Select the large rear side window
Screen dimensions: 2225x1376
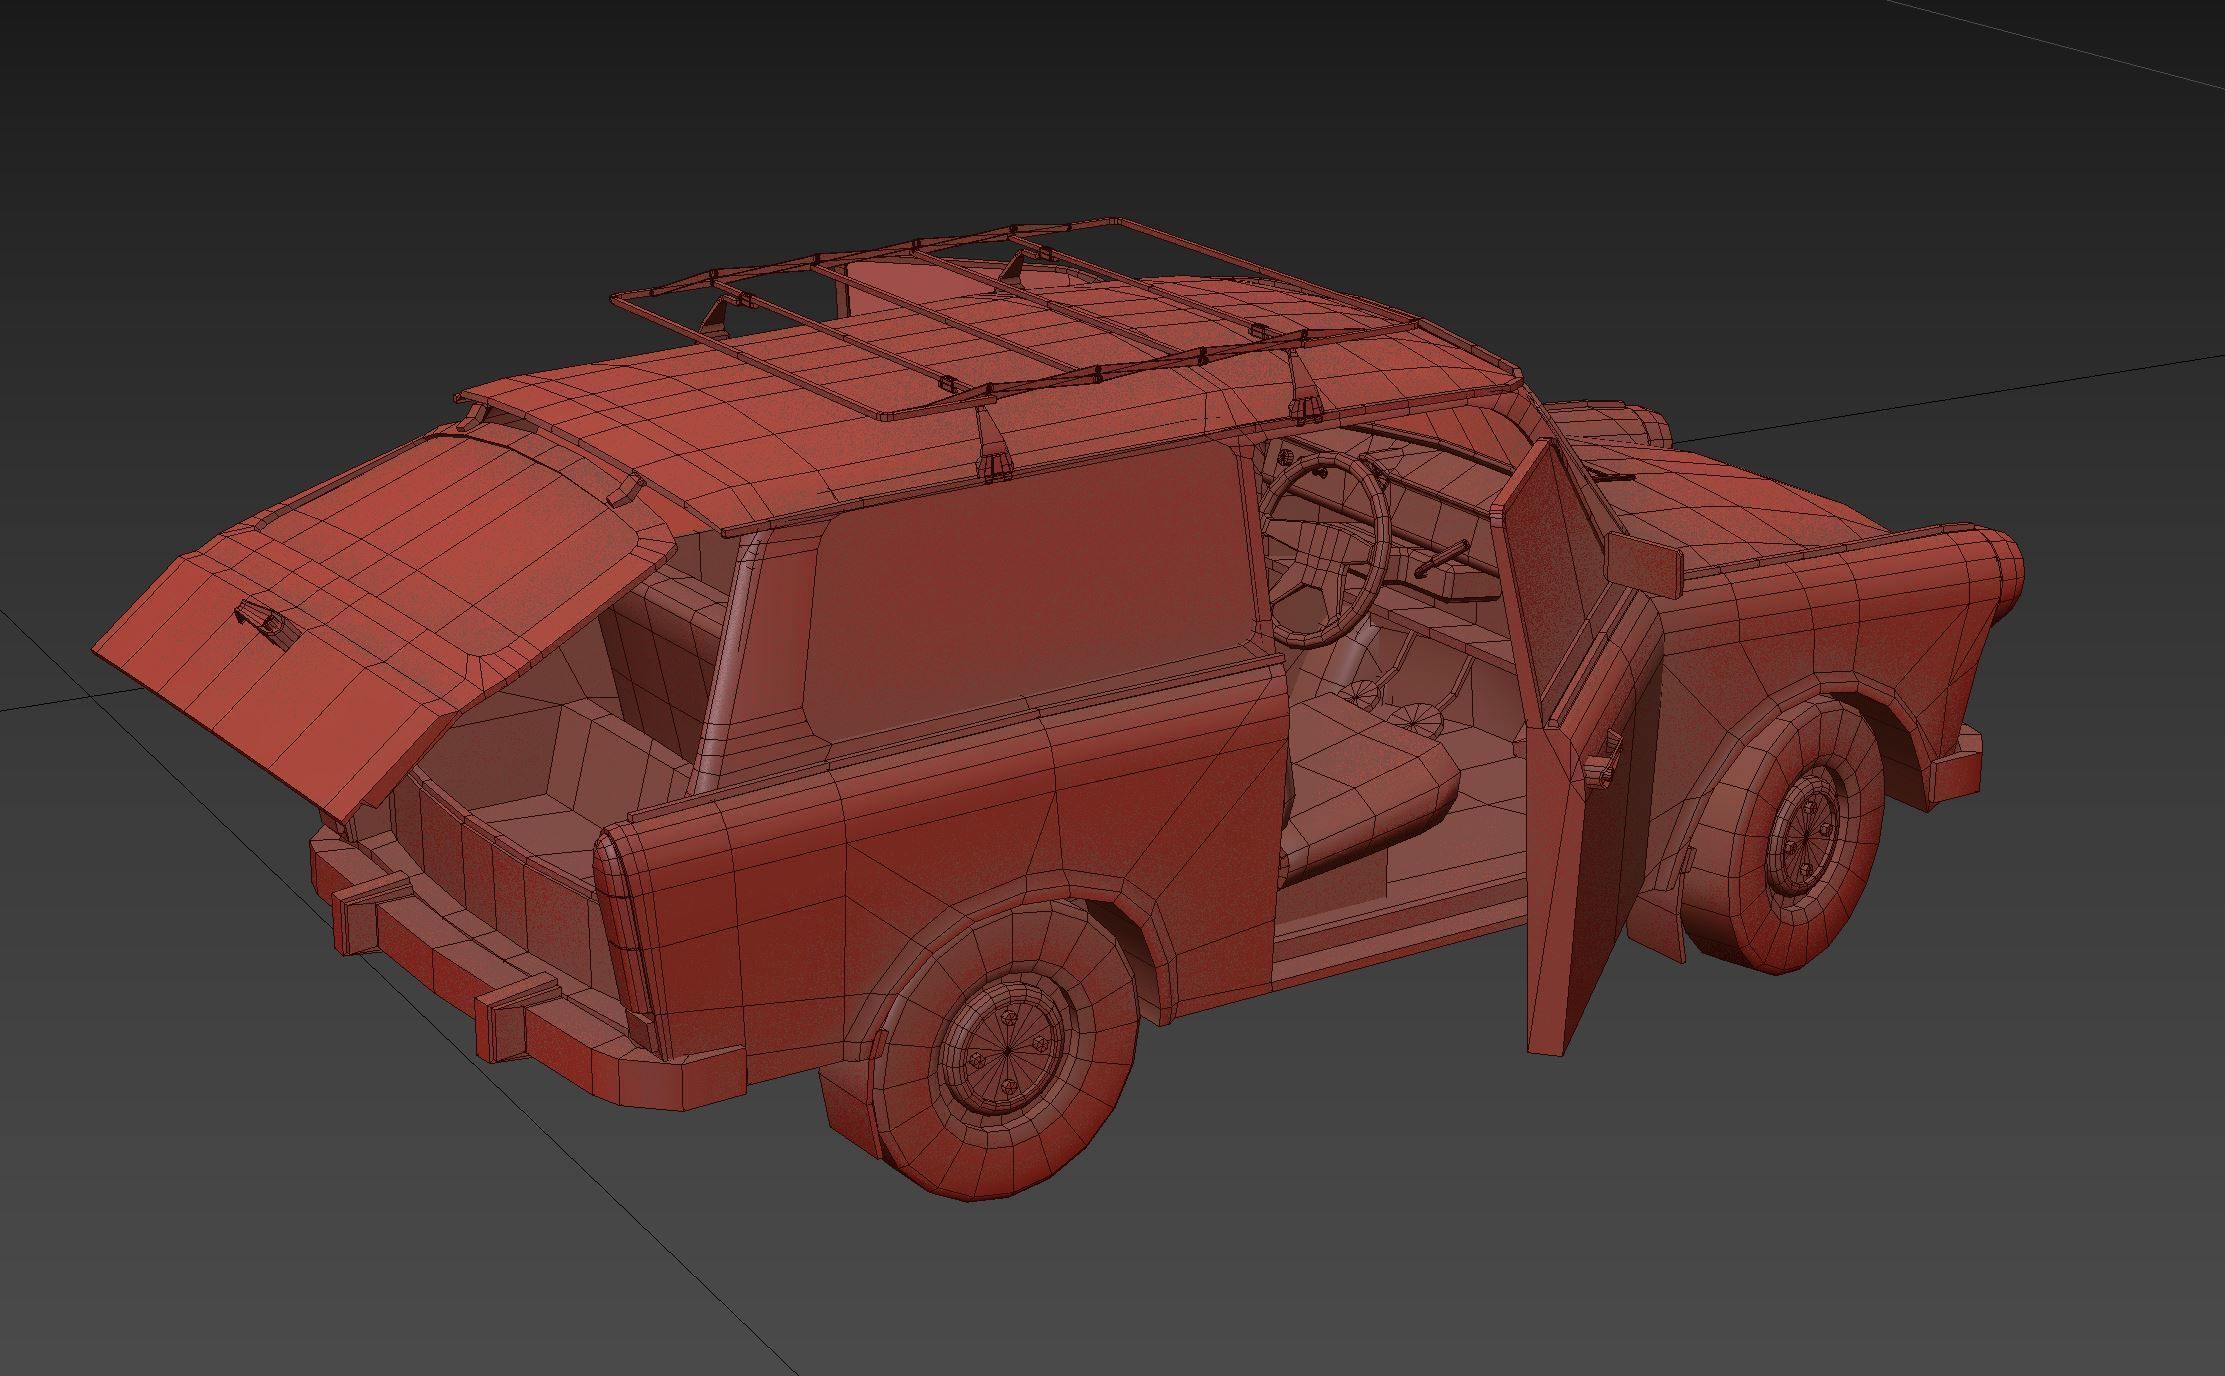click(x=1030, y=590)
